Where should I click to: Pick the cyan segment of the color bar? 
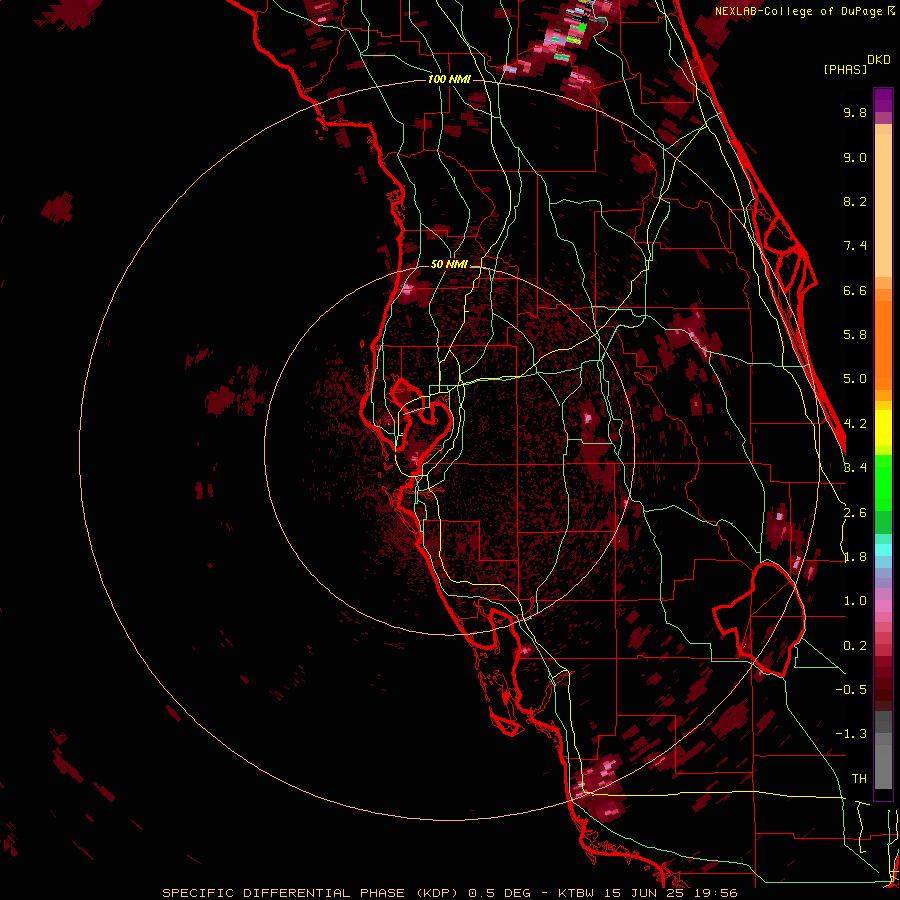pyautogui.click(x=883, y=550)
